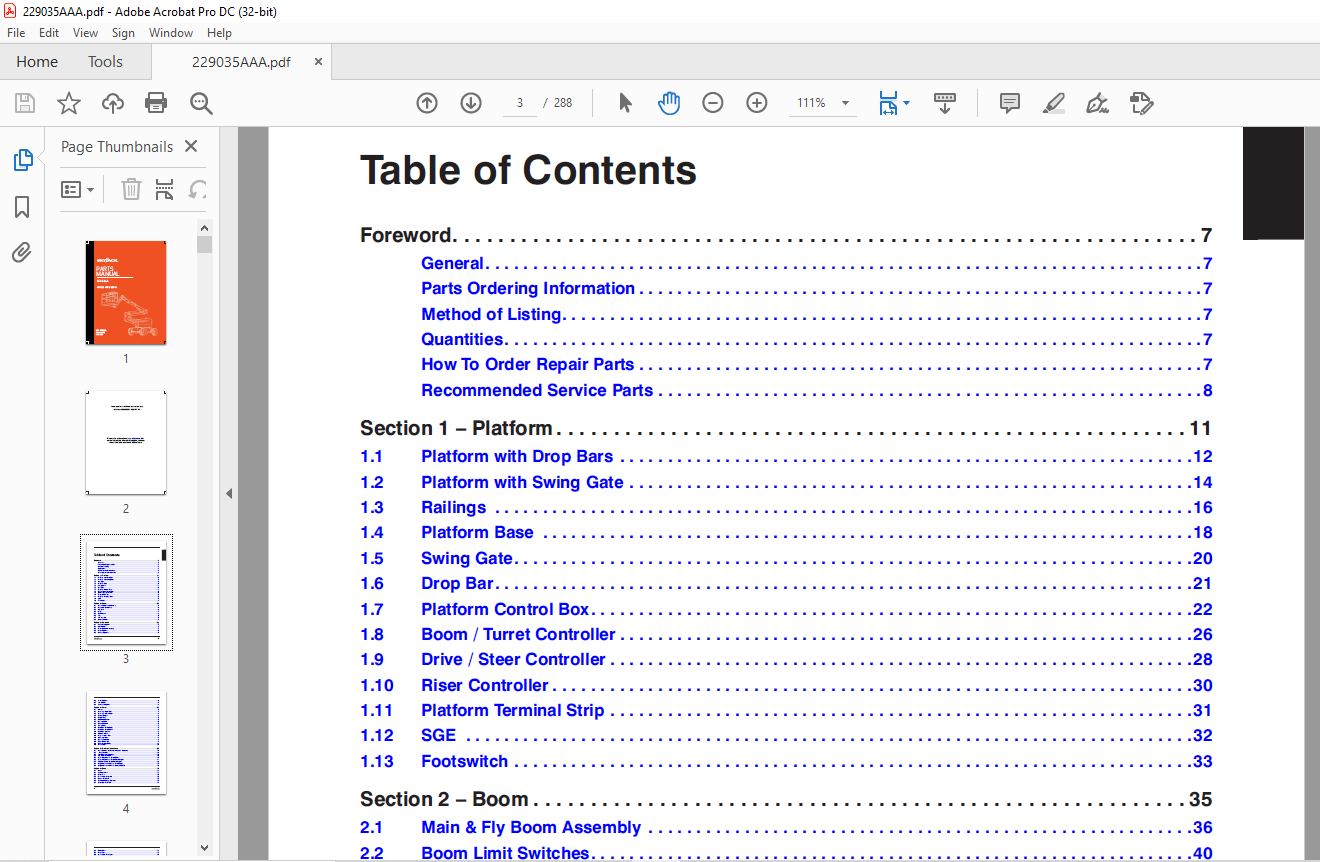Open the Help menu

coord(219,33)
